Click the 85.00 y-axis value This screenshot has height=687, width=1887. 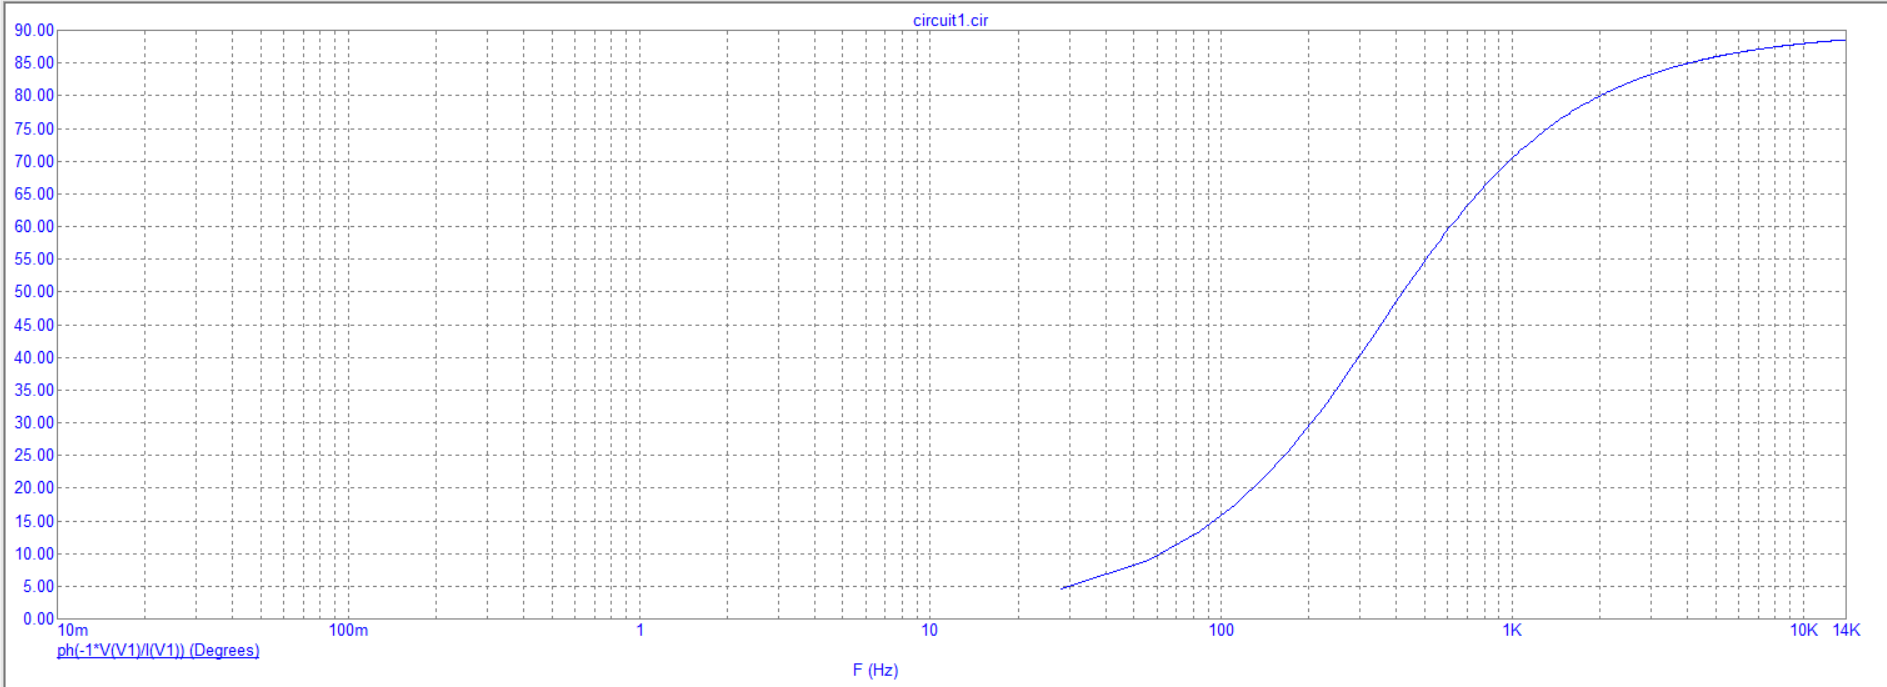coord(34,63)
